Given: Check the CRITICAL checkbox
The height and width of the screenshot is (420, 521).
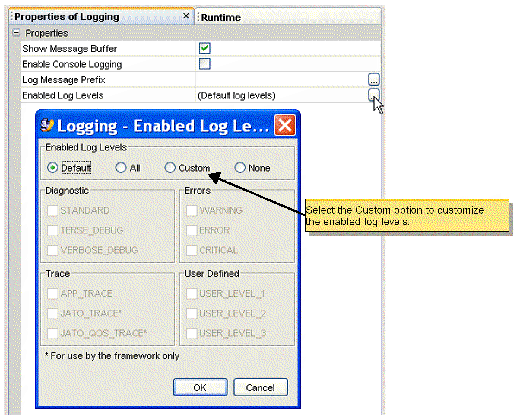Looking at the screenshot, I should 192,250.
